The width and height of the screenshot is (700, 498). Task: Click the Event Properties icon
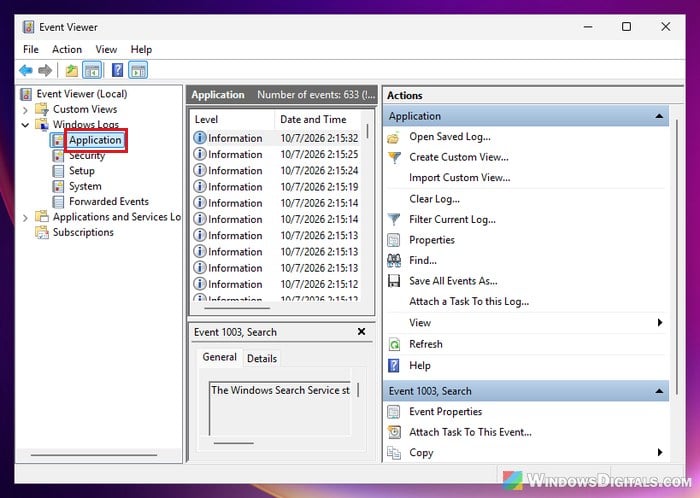[x=394, y=412]
